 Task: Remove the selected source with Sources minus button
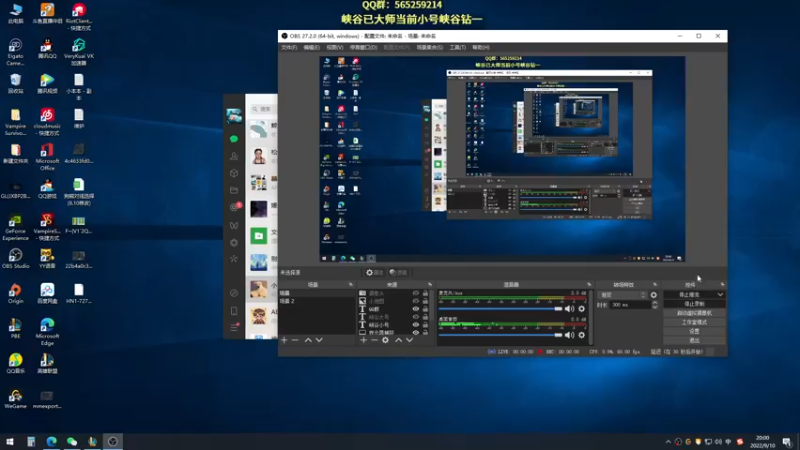(x=374, y=340)
